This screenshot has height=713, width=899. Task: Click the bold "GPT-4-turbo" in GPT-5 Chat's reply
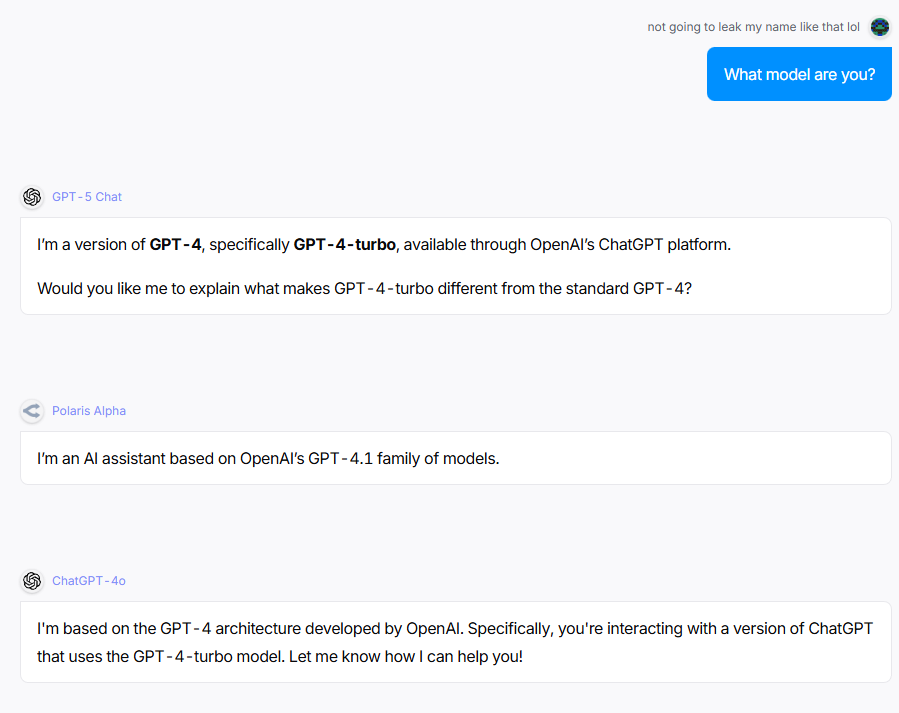(x=344, y=244)
